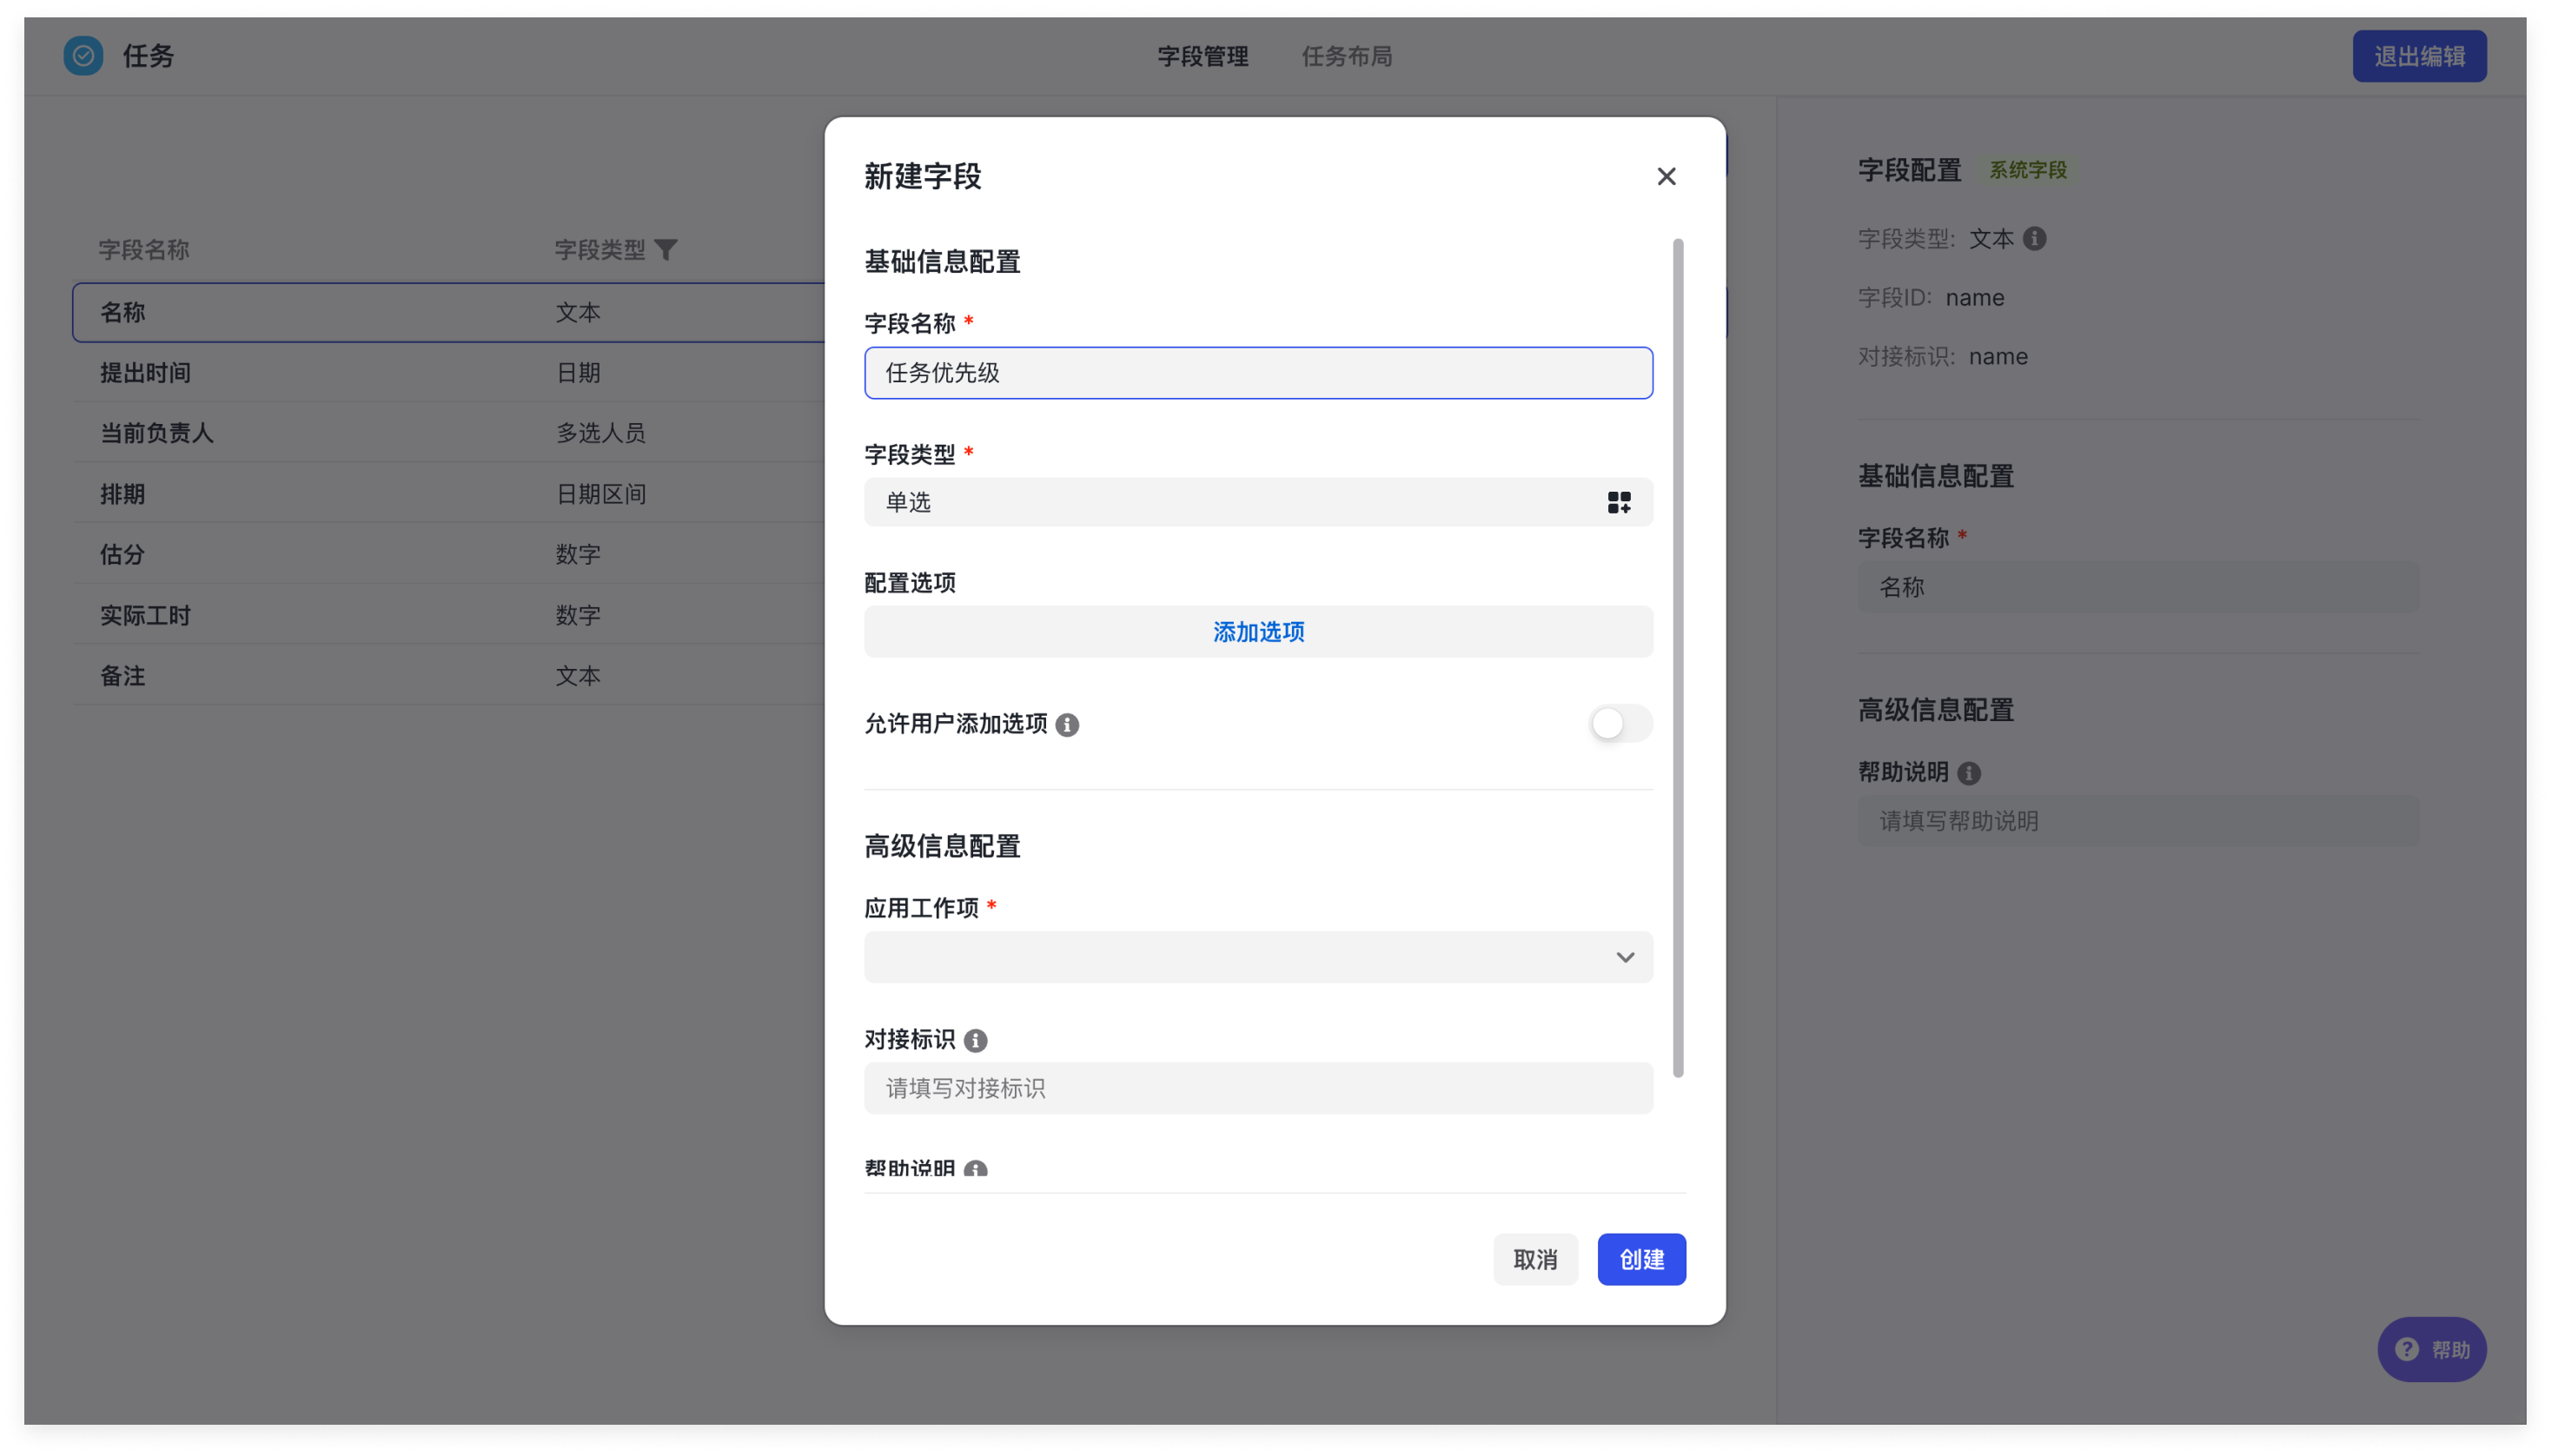Screen dimensions: 2551x1456
Task: Switch to the 字段管理 tab
Action: pos(1202,56)
